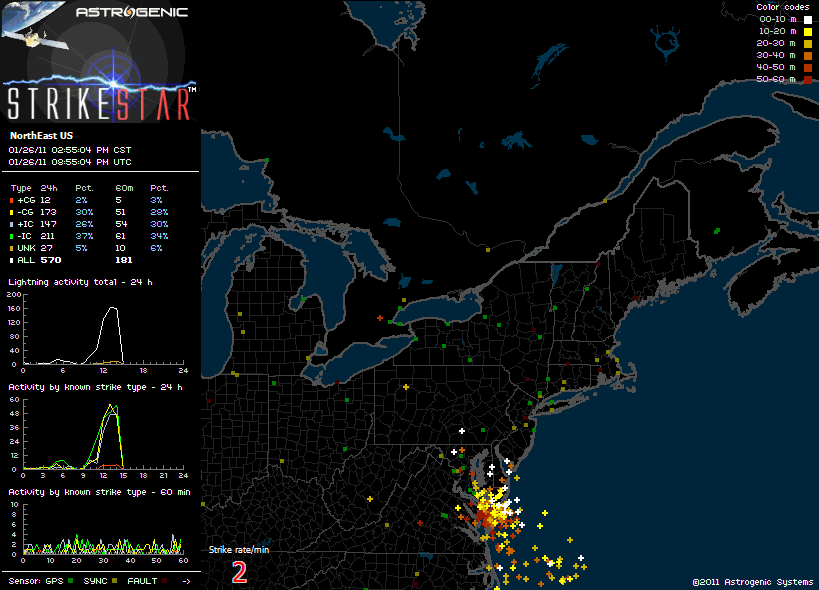Select the white 00-10 m color swatch

pos(808,20)
